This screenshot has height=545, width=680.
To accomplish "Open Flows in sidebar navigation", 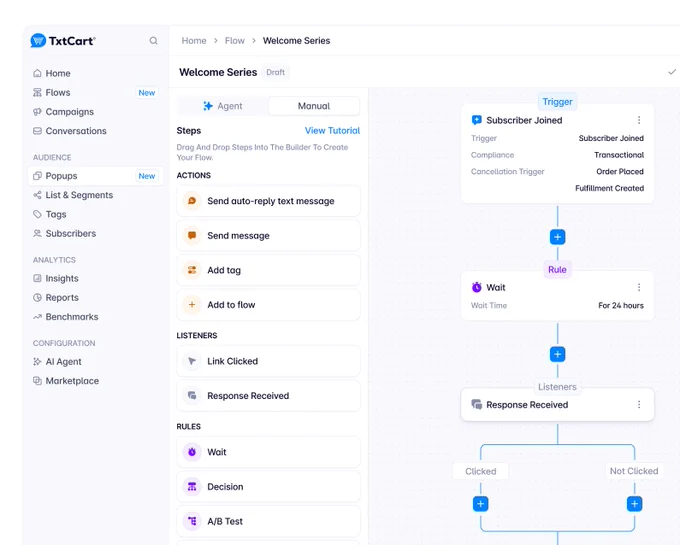I will pos(95,92).
